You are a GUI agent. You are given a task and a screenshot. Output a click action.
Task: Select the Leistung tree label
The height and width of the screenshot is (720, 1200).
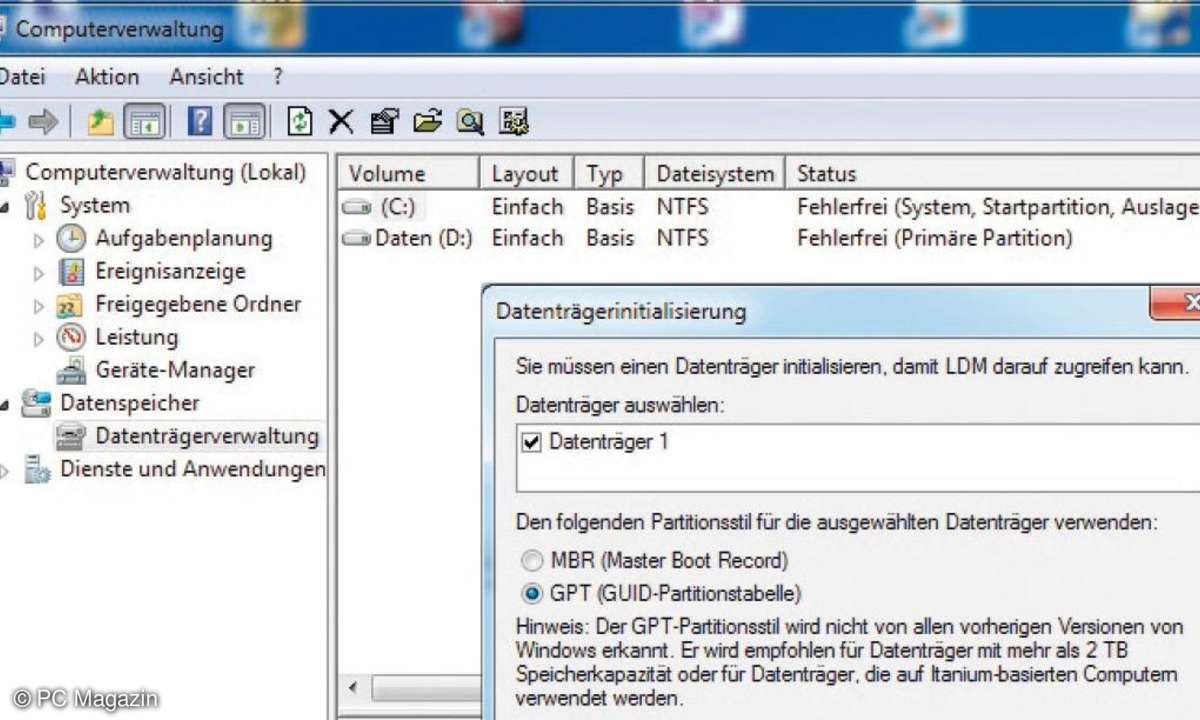click(137, 337)
